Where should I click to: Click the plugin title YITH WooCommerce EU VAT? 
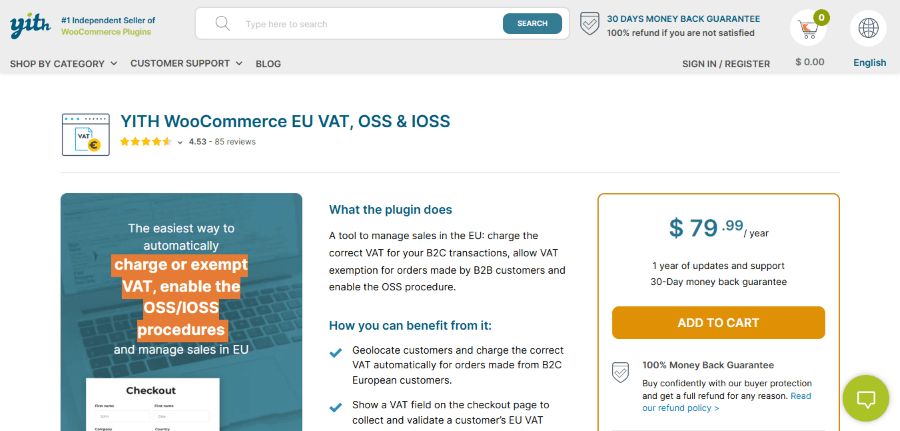pos(285,122)
